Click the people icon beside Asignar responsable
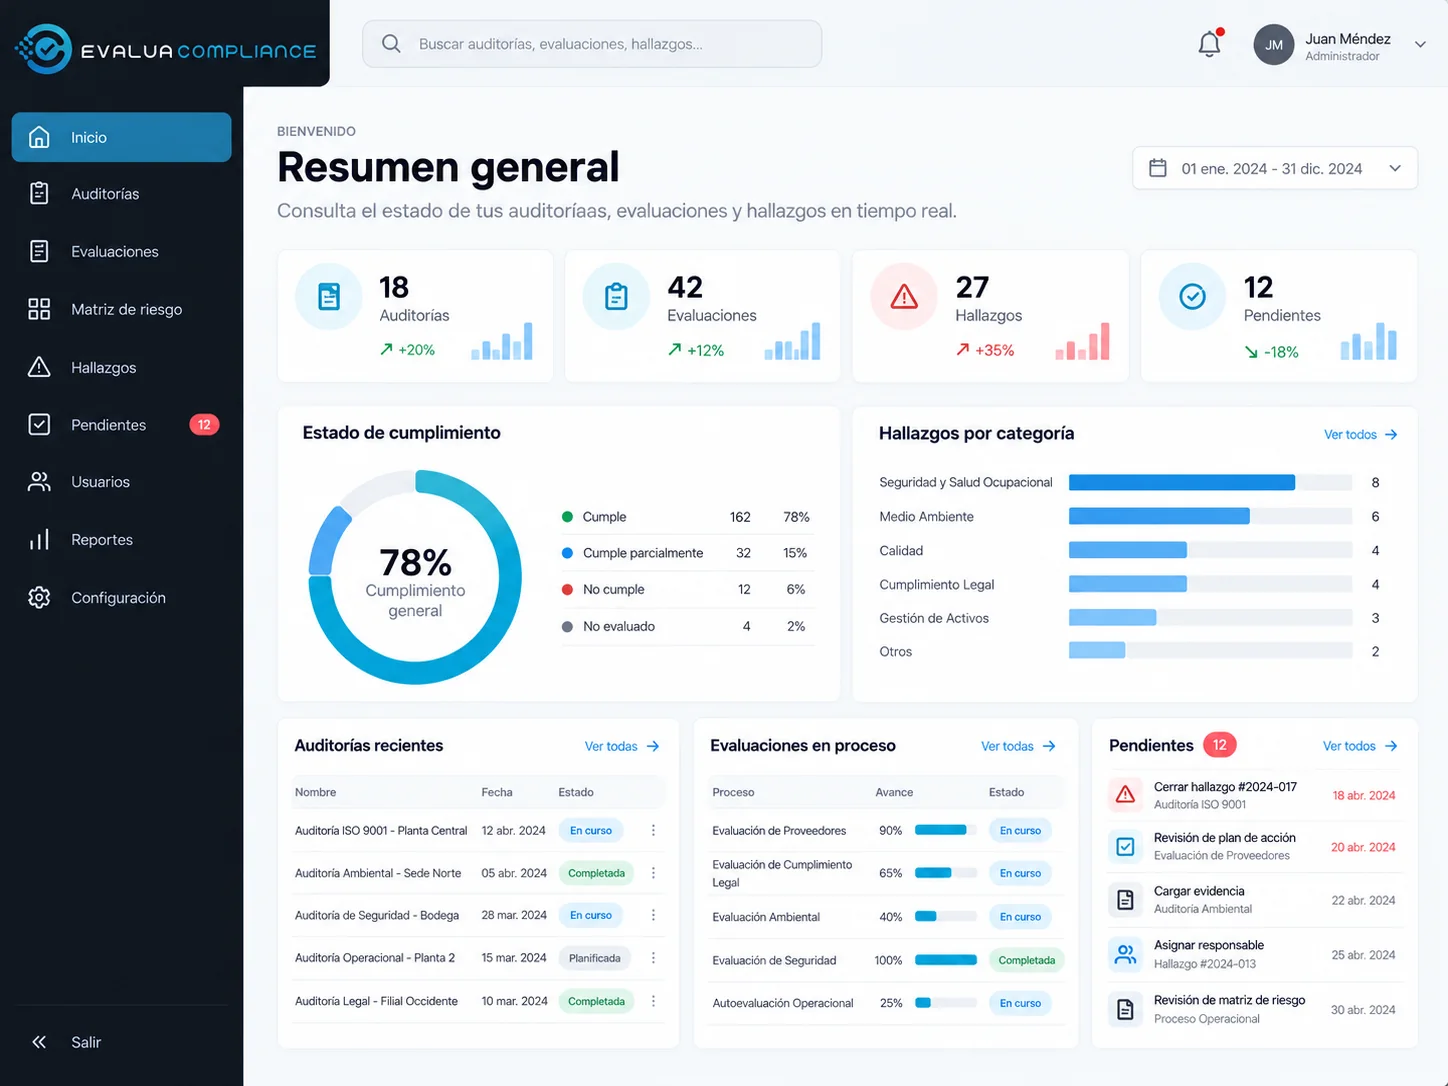Viewport: 1448px width, 1086px height. tap(1125, 954)
